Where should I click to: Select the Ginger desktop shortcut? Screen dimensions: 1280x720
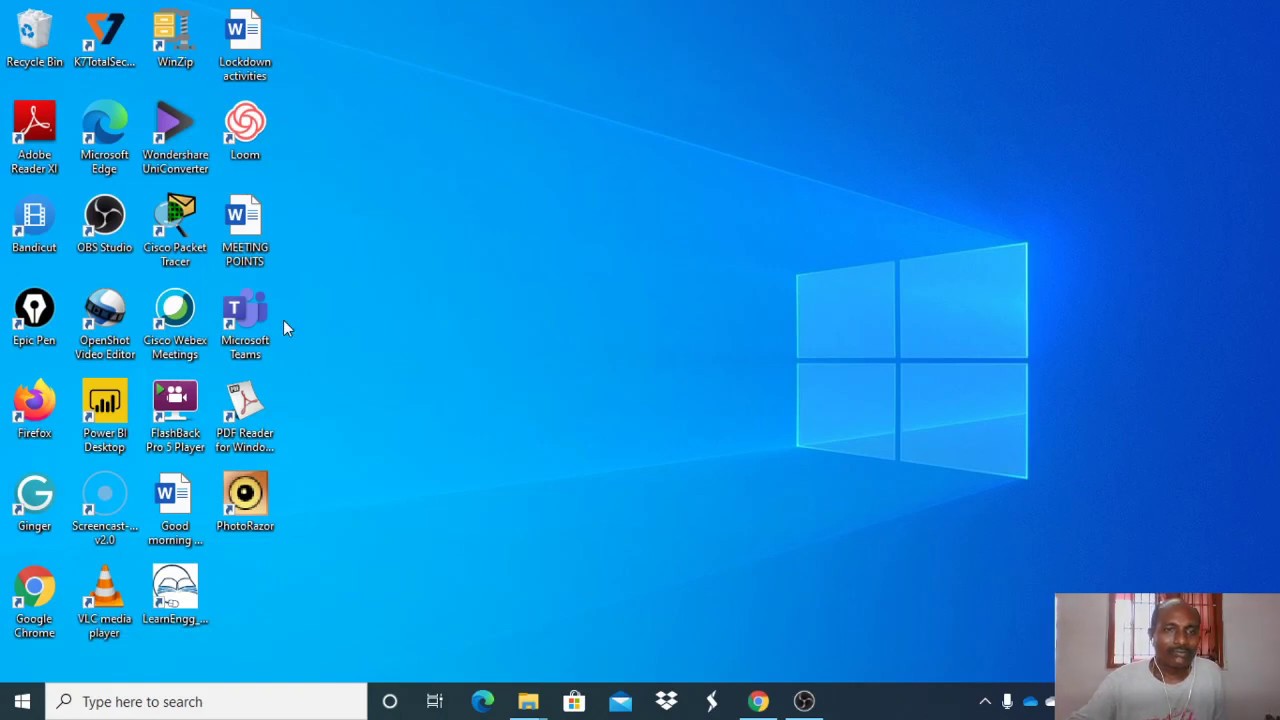pyautogui.click(x=34, y=504)
